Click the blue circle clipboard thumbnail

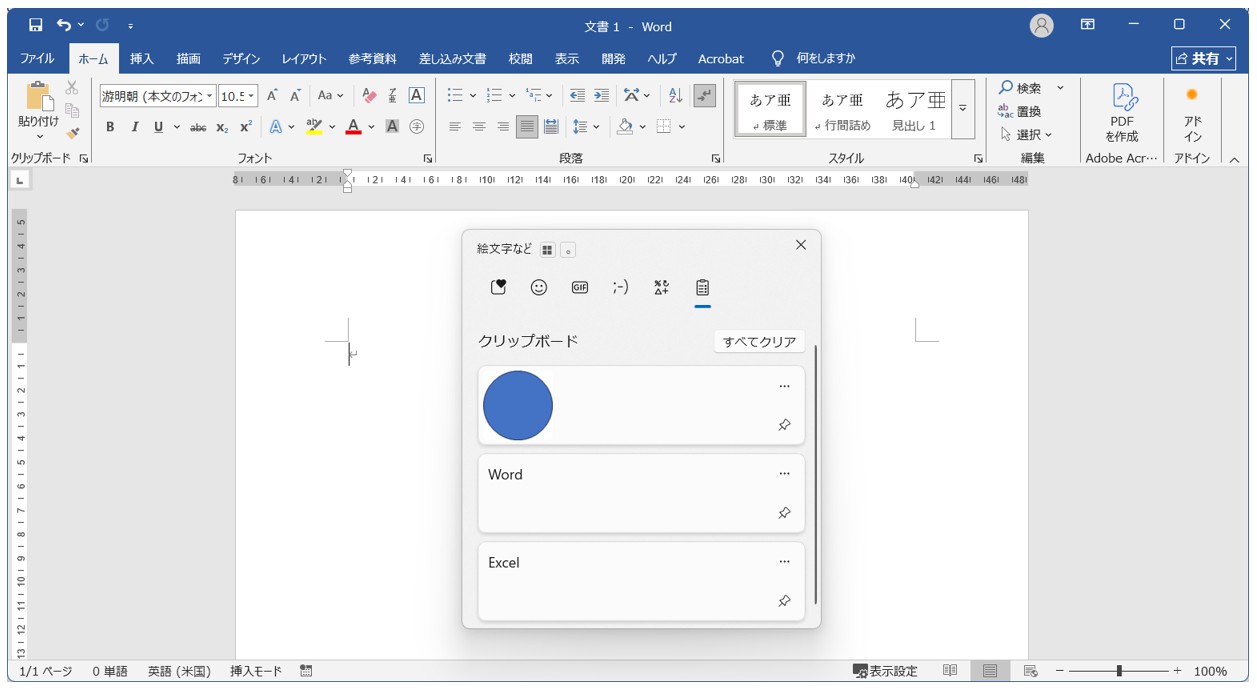[x=517, y=405]
